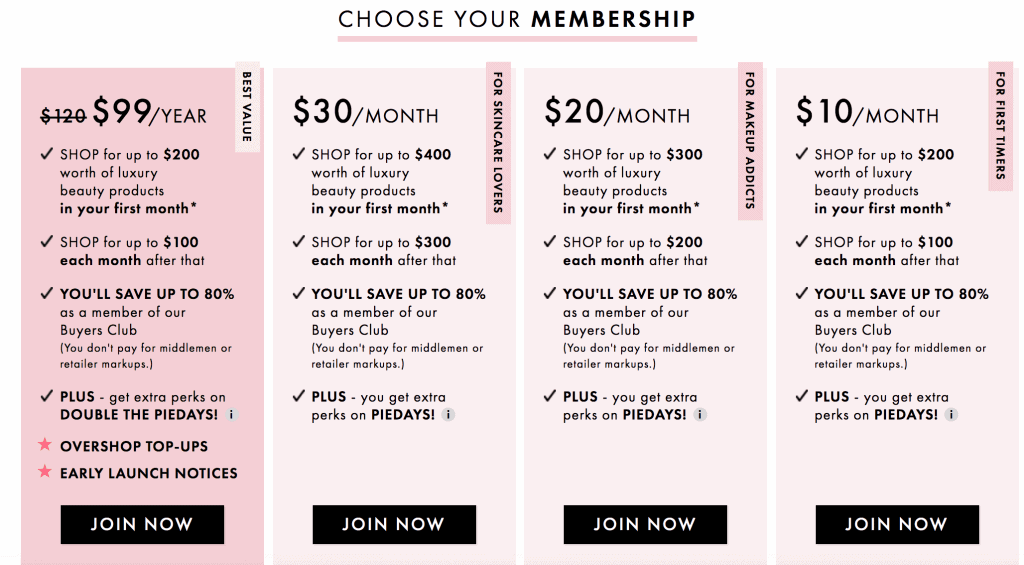Select FOR FIRST TIMERS ribbon tag
This screenshot has height=565, width=1024.
pos(1000,127)
